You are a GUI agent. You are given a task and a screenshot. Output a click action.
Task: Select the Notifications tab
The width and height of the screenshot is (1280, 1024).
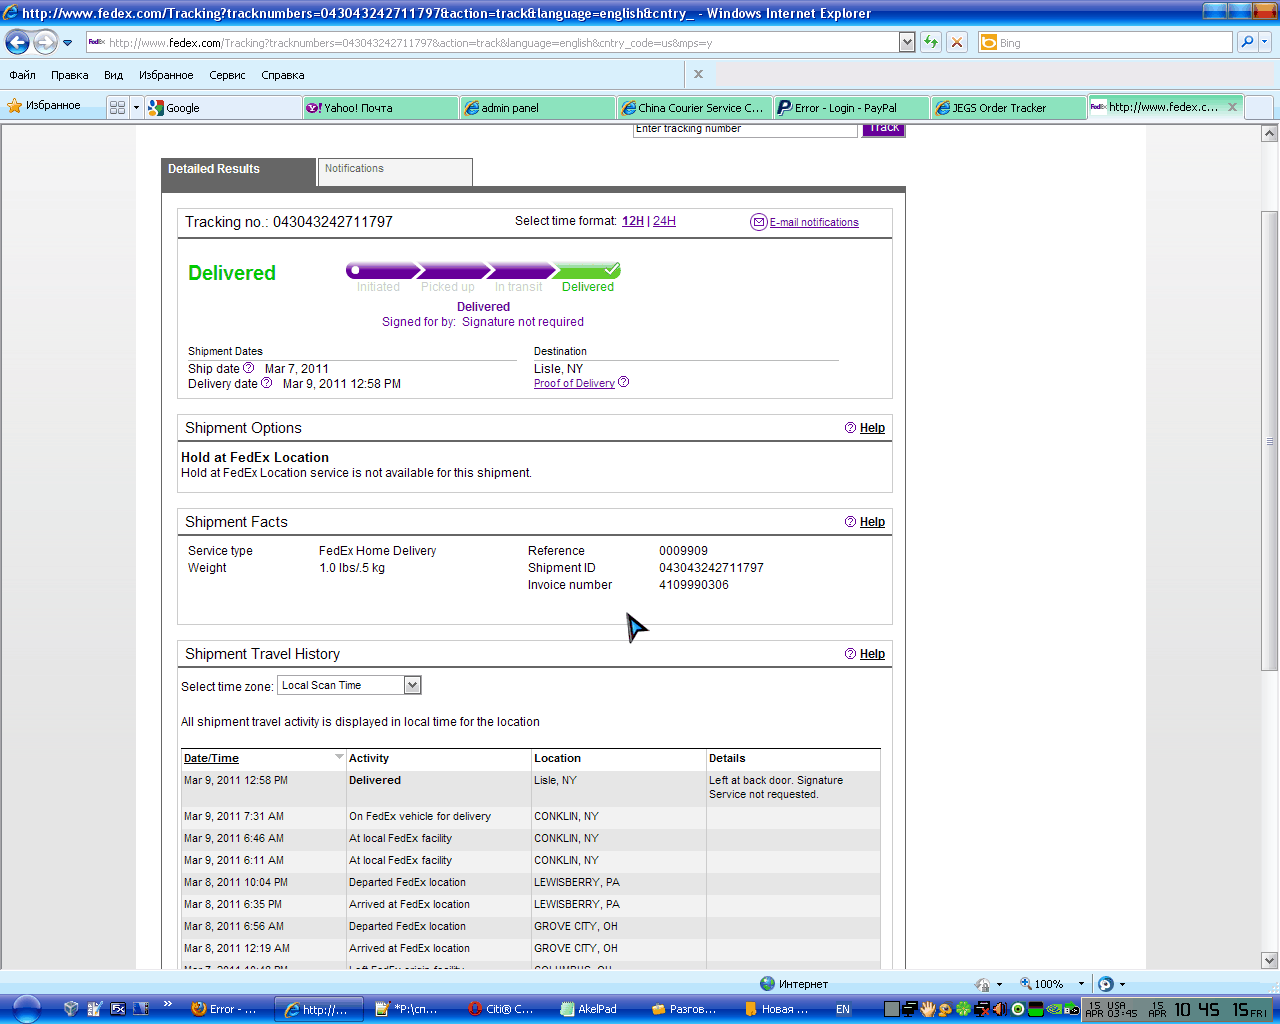pyautogui.click(x=395, y=171)
